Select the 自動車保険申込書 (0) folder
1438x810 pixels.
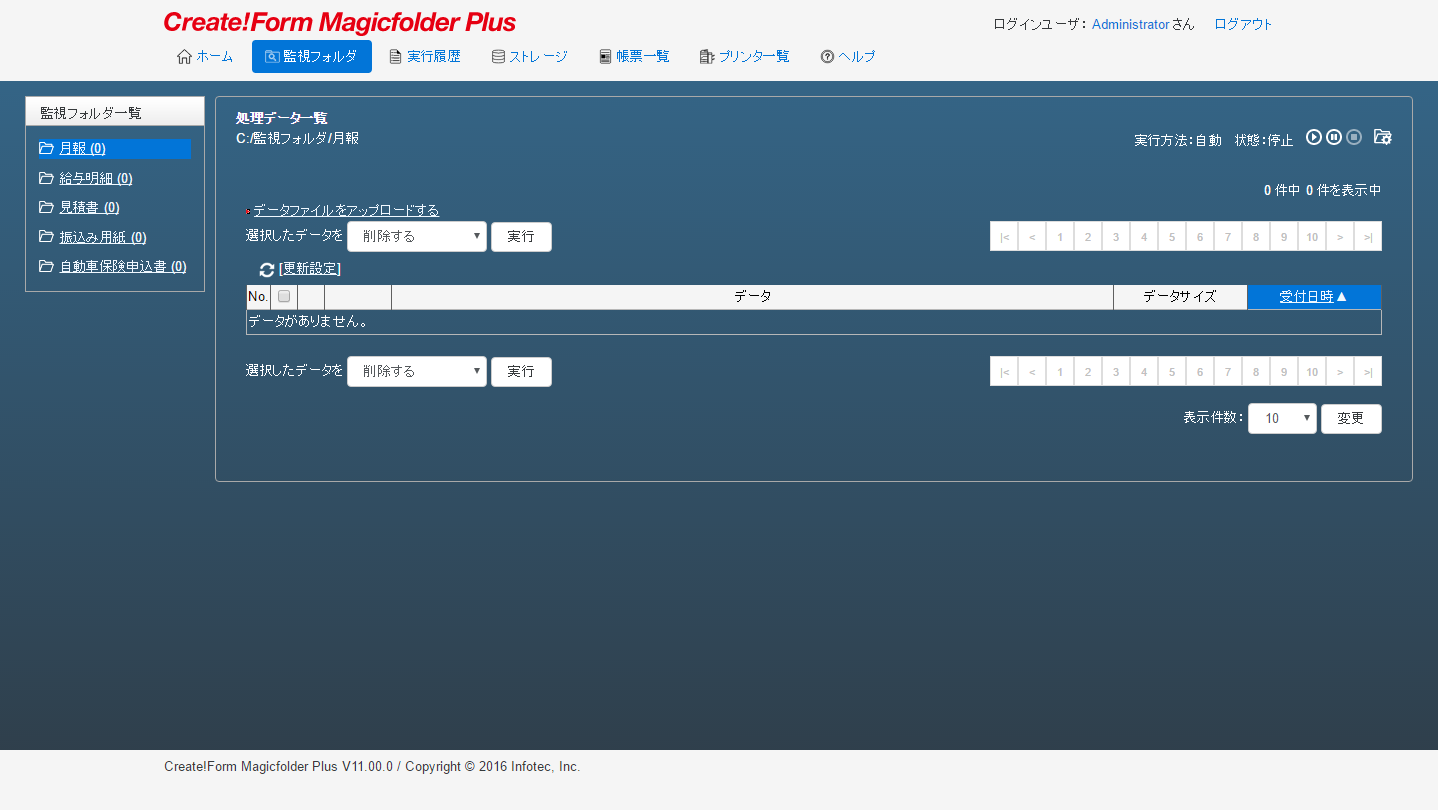123,267
